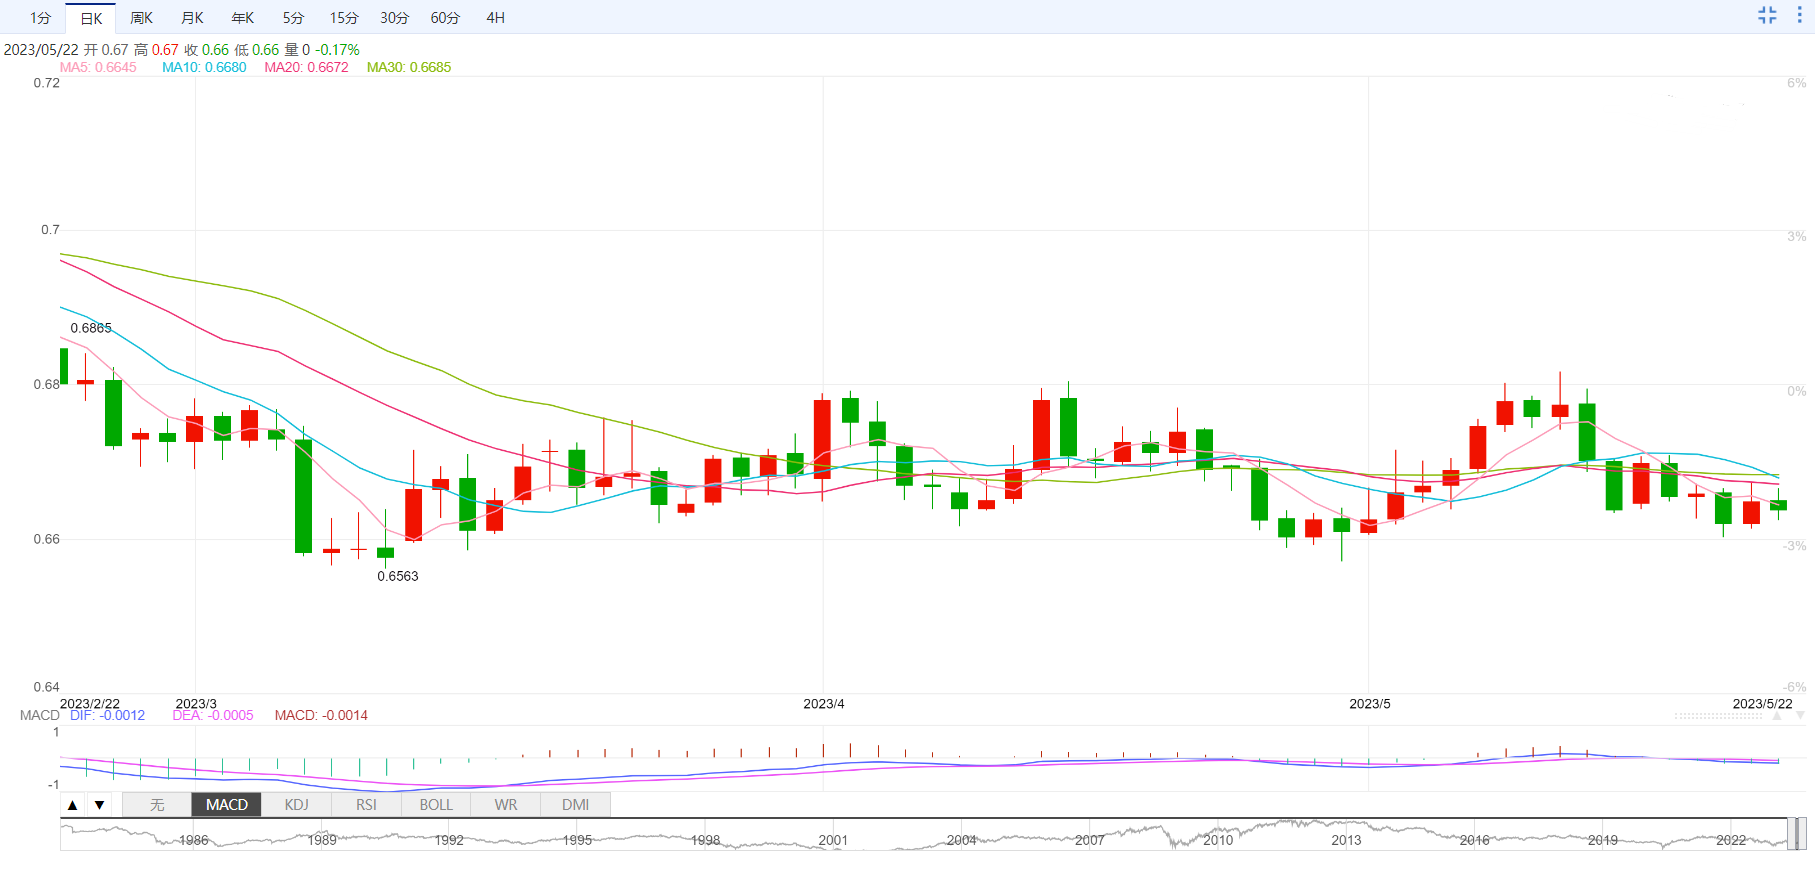
Task: Click the 2023/4 date axis label
Action: click(824, 704)
